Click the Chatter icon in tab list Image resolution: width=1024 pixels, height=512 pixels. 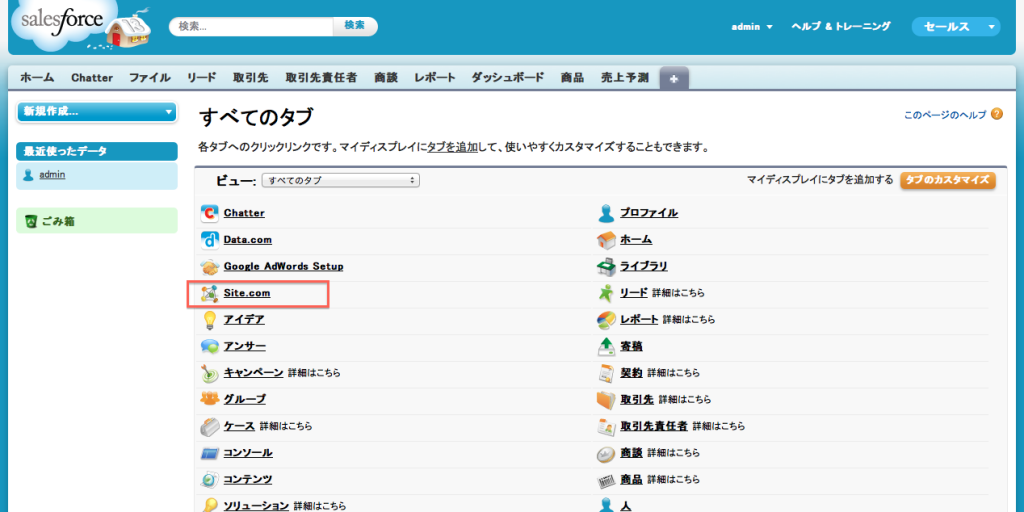(x=209, y=213)
